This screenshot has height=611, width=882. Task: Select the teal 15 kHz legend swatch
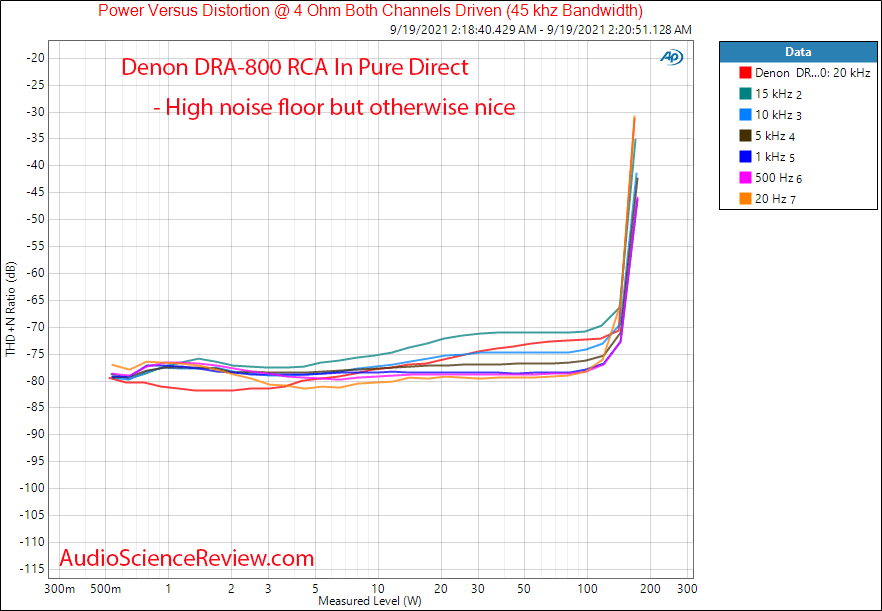point(745,94)
